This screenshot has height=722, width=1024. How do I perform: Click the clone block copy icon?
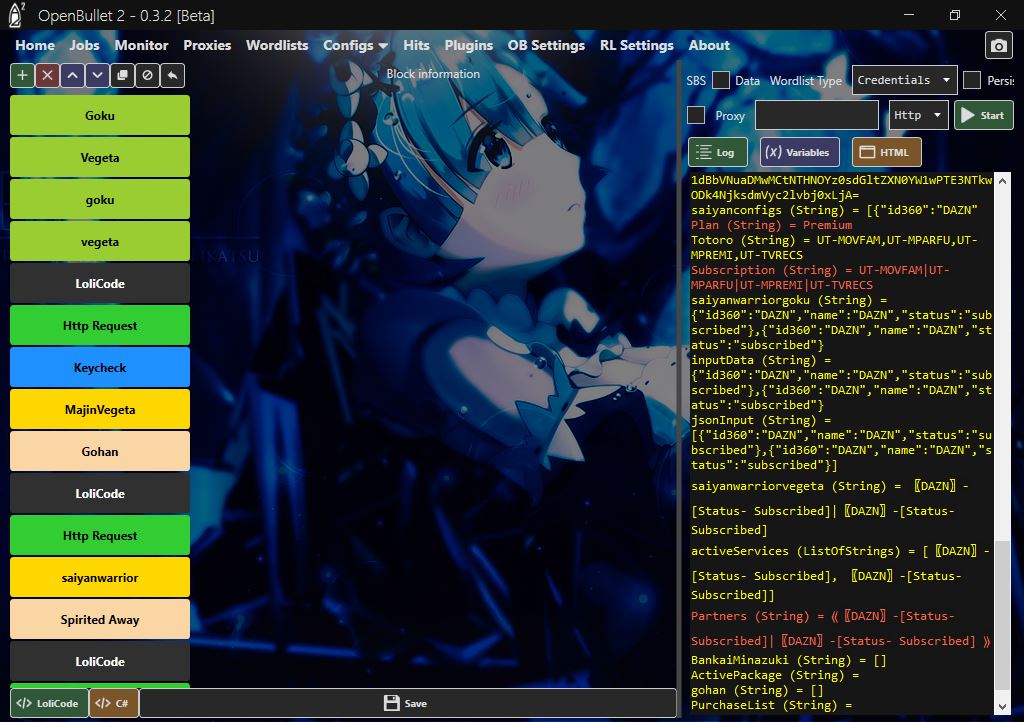[x=122, y=75]
